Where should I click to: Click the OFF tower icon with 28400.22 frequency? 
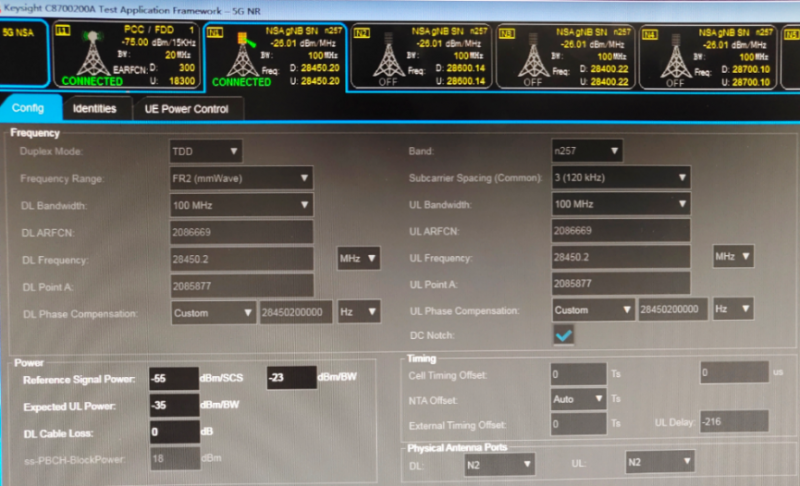coord(531,58)
